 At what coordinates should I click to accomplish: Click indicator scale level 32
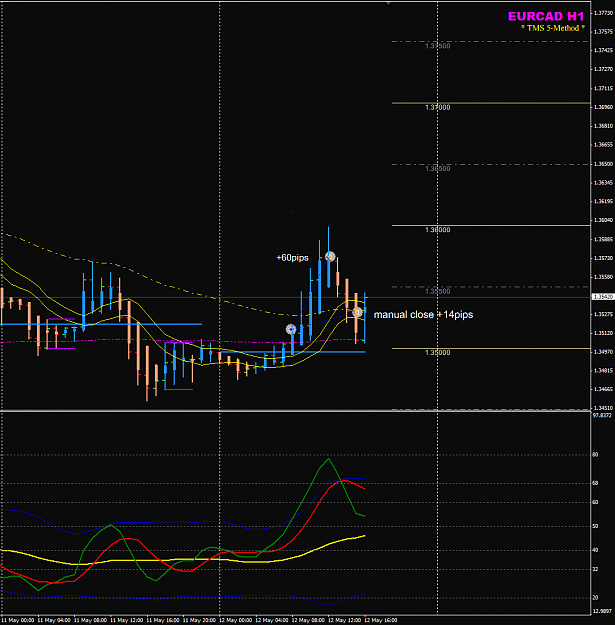(595, 570)
